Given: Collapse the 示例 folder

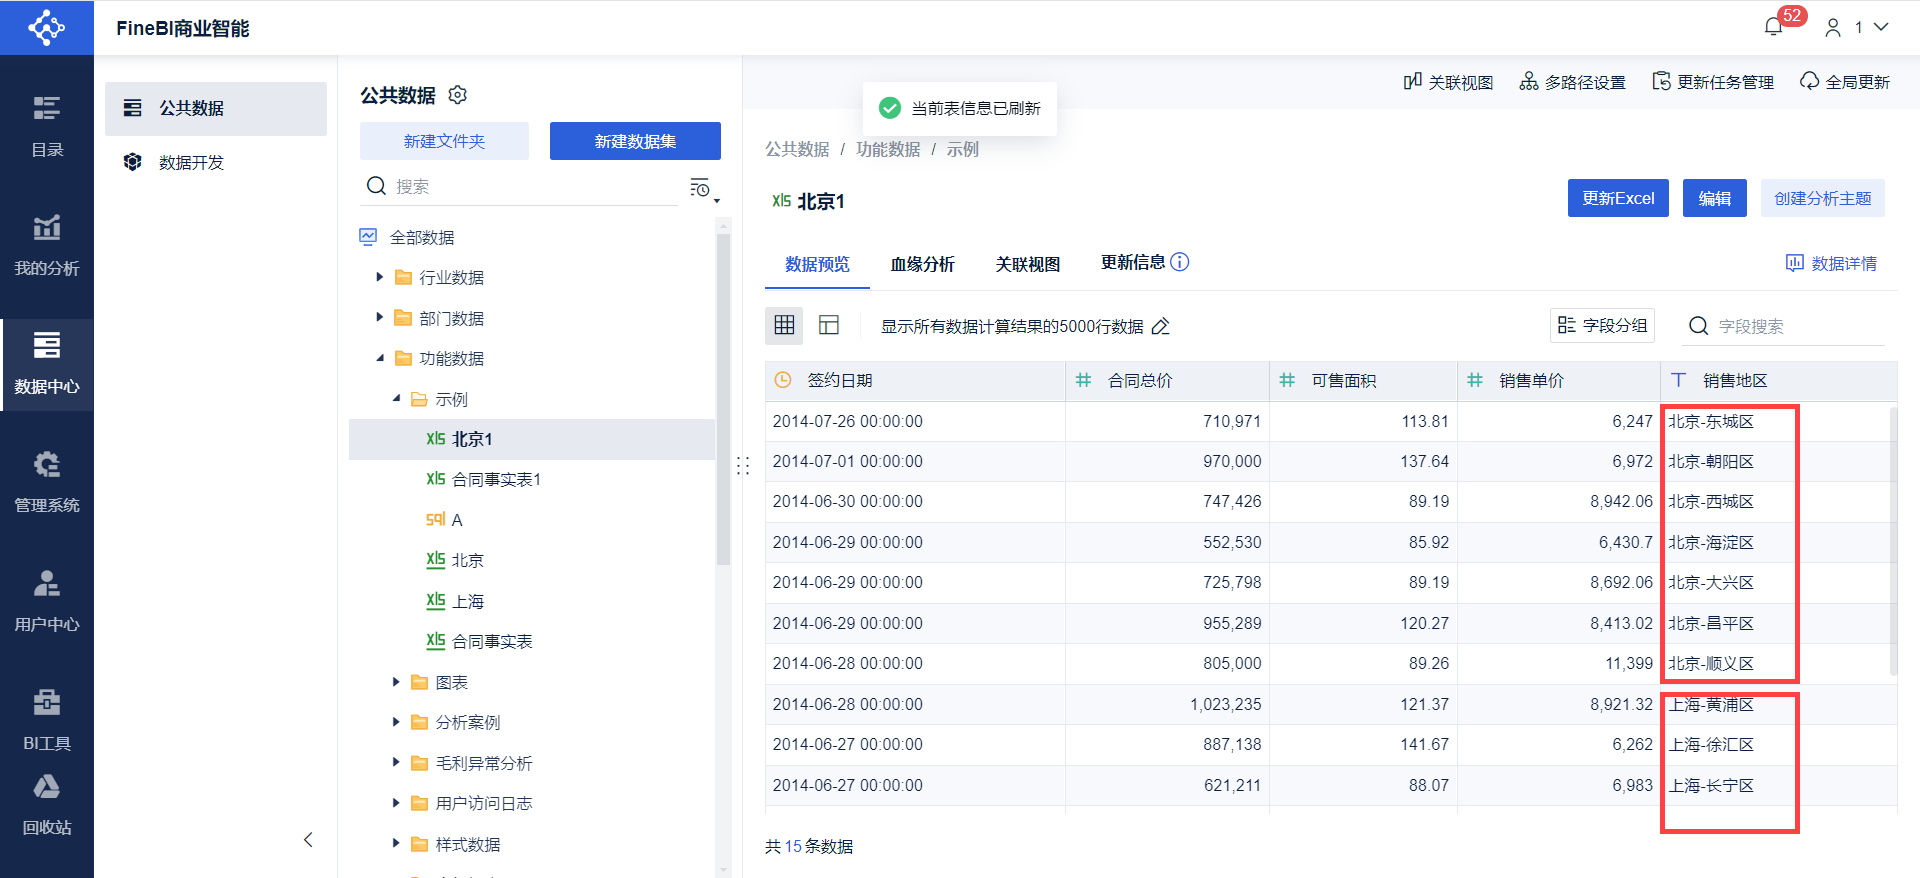Looking at the screenshot, I should click(396, 399).
